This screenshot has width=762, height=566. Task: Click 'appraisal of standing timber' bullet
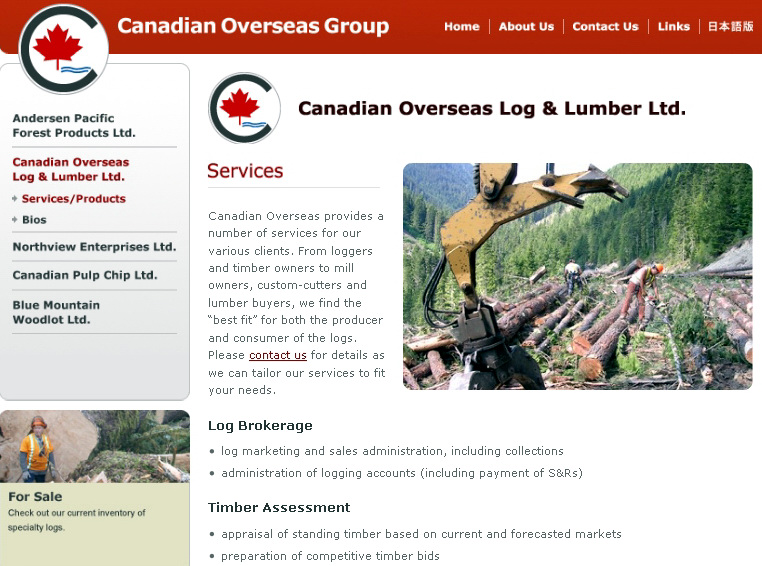point(421,534)
